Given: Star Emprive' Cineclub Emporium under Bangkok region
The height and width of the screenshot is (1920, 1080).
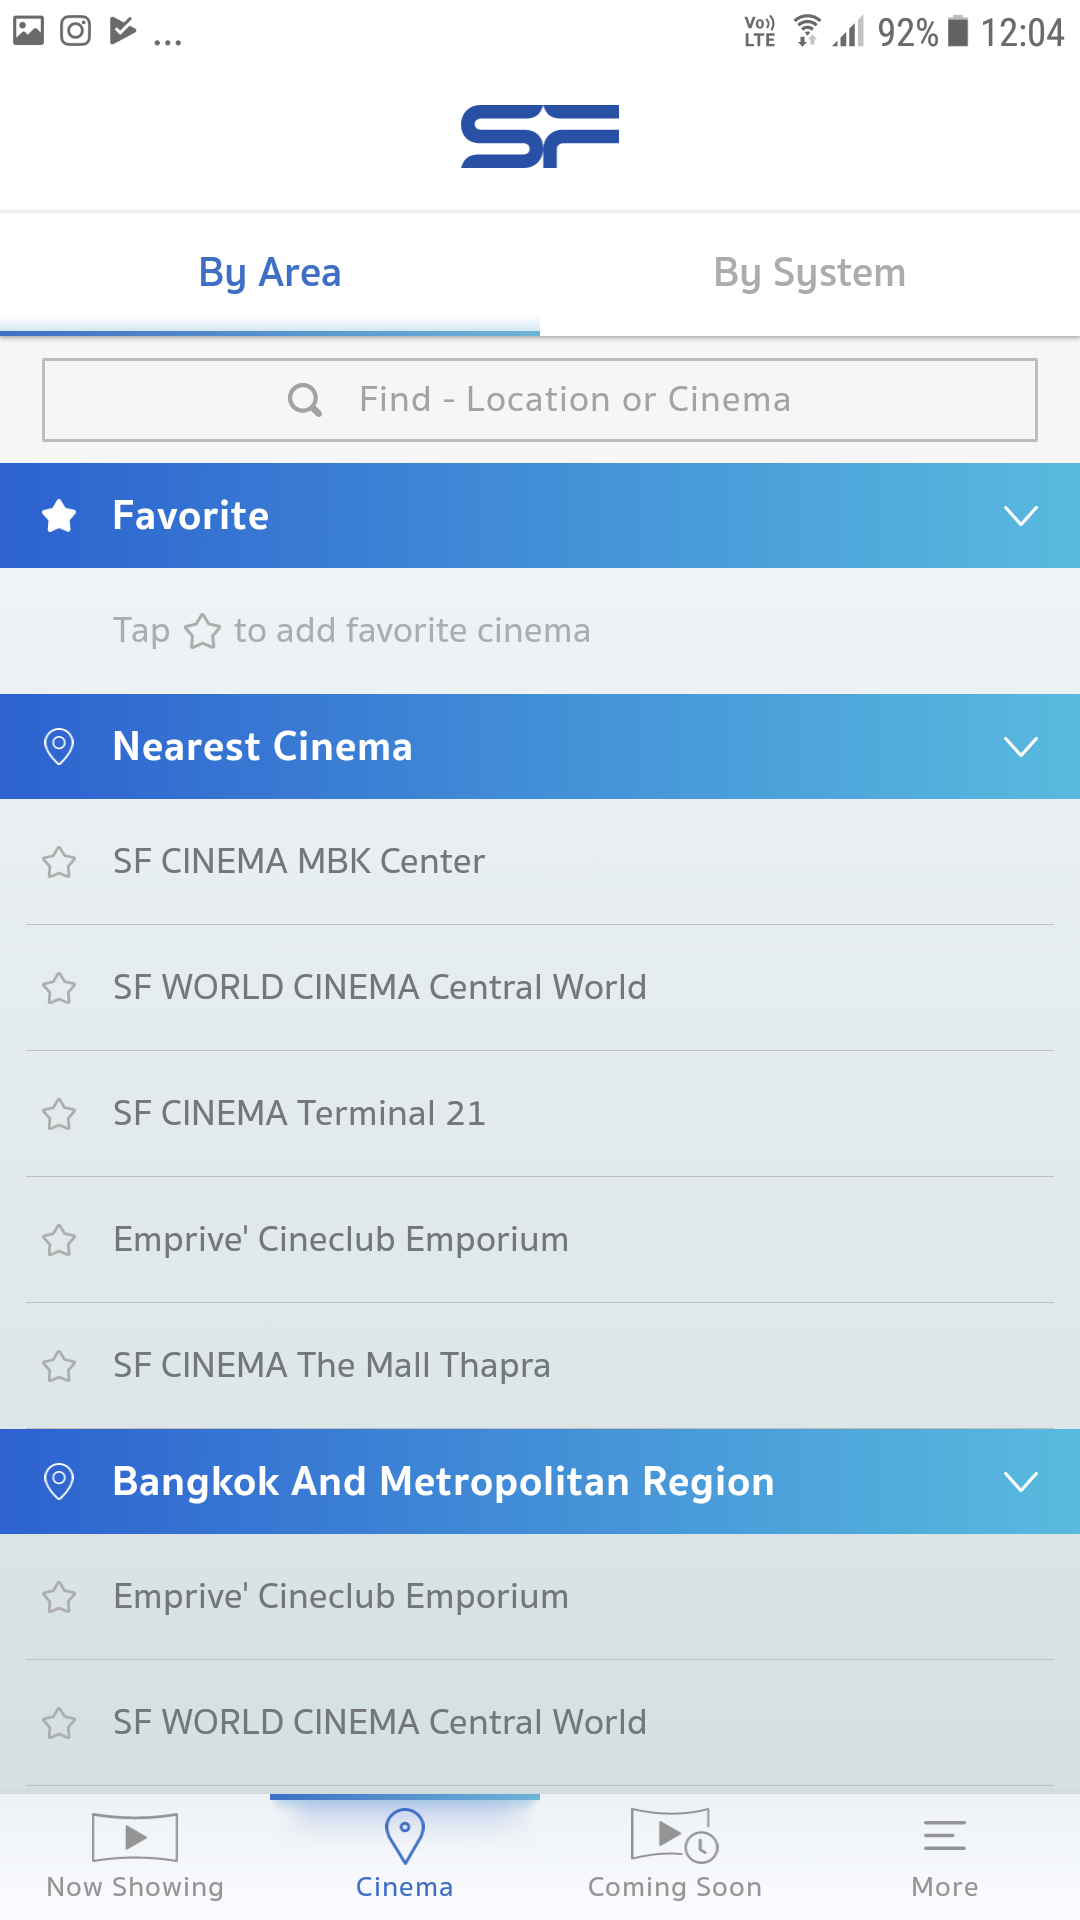Looking at the screenshot, I should tap(59, 1597).
